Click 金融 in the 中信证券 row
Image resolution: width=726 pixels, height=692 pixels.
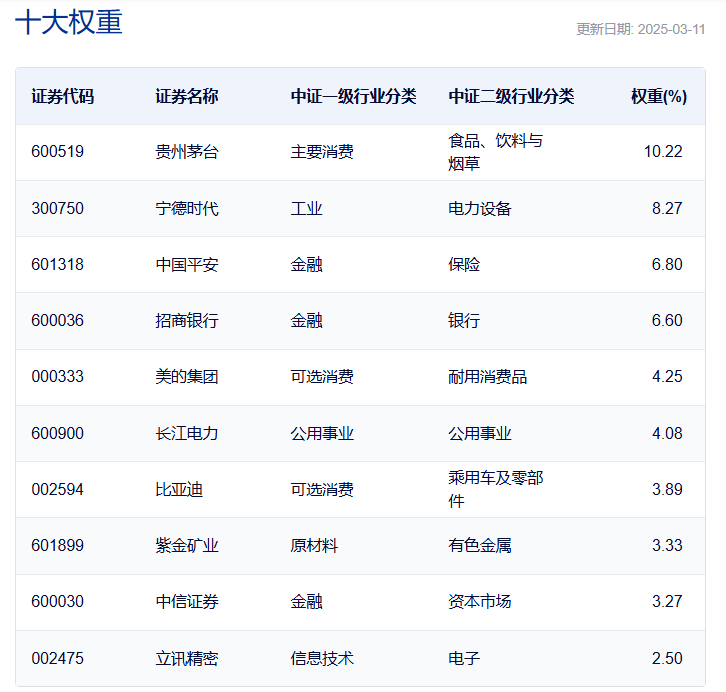coord(306,601)
